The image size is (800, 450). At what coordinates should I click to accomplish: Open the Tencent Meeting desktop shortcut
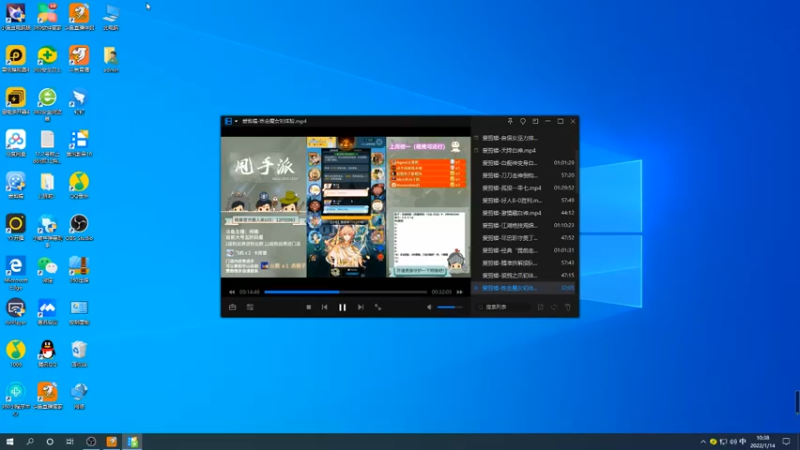point(47,312)
